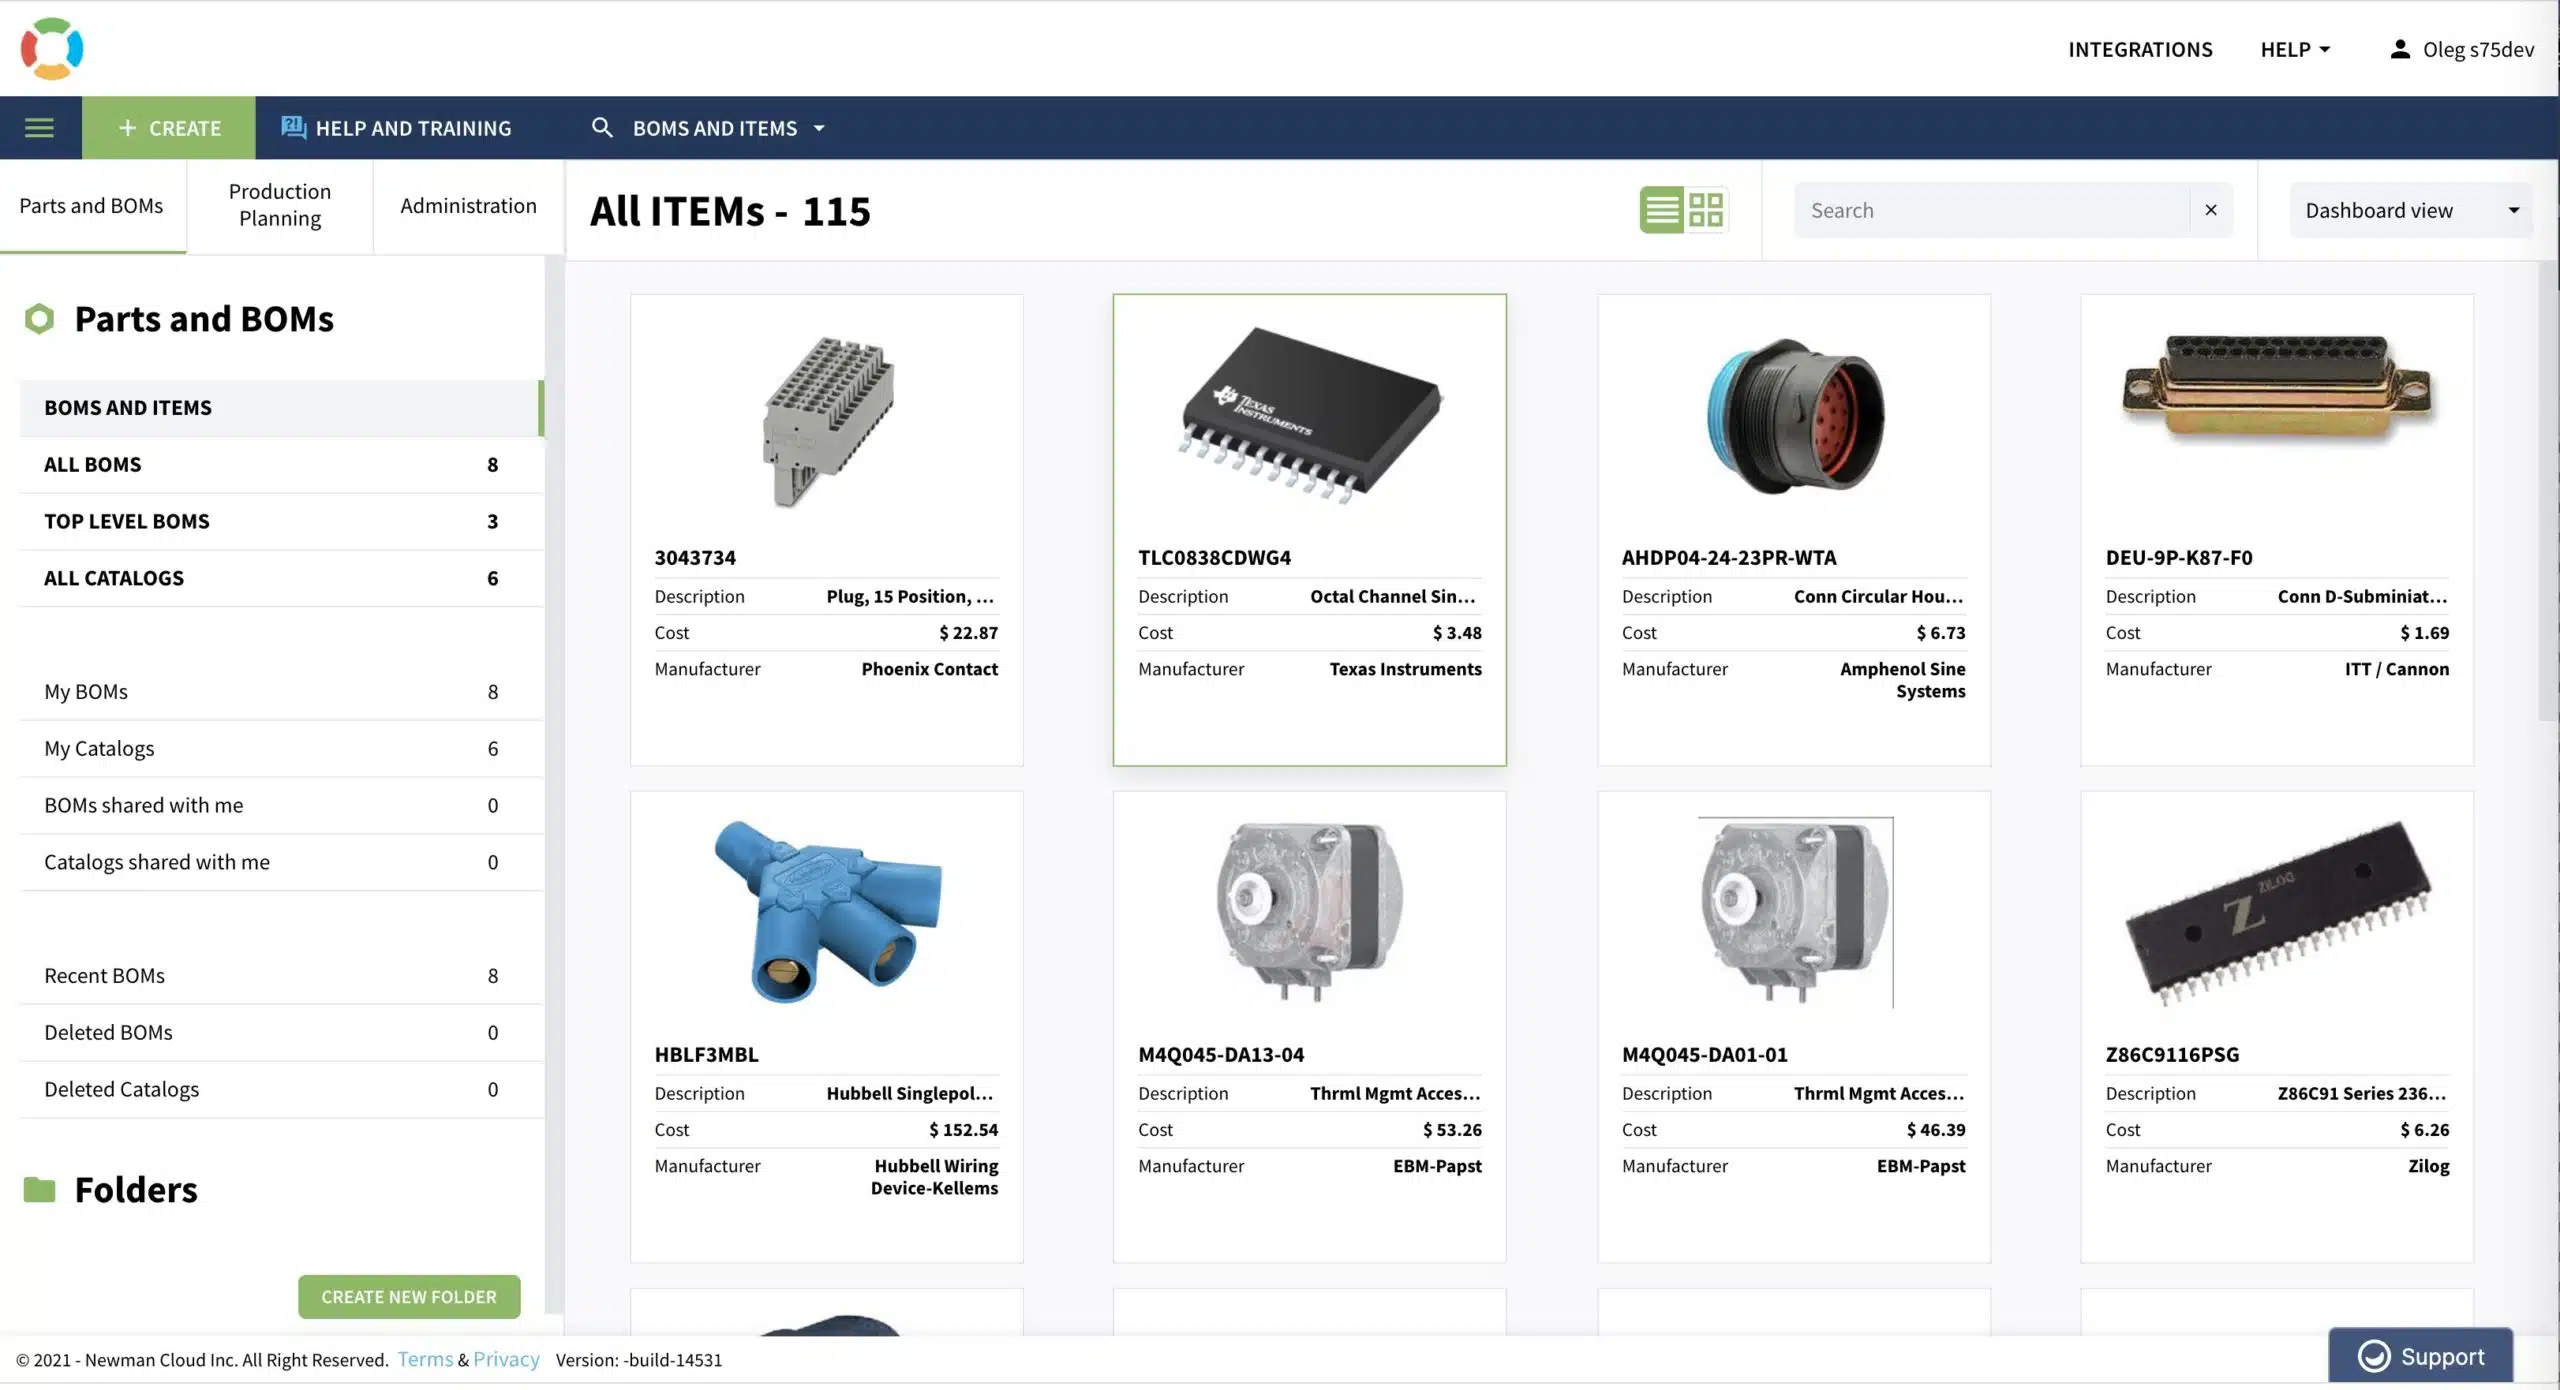Open TOP LEVEL BOMS list
This screenshot has height=1390, width=2560.
(281, 521)
